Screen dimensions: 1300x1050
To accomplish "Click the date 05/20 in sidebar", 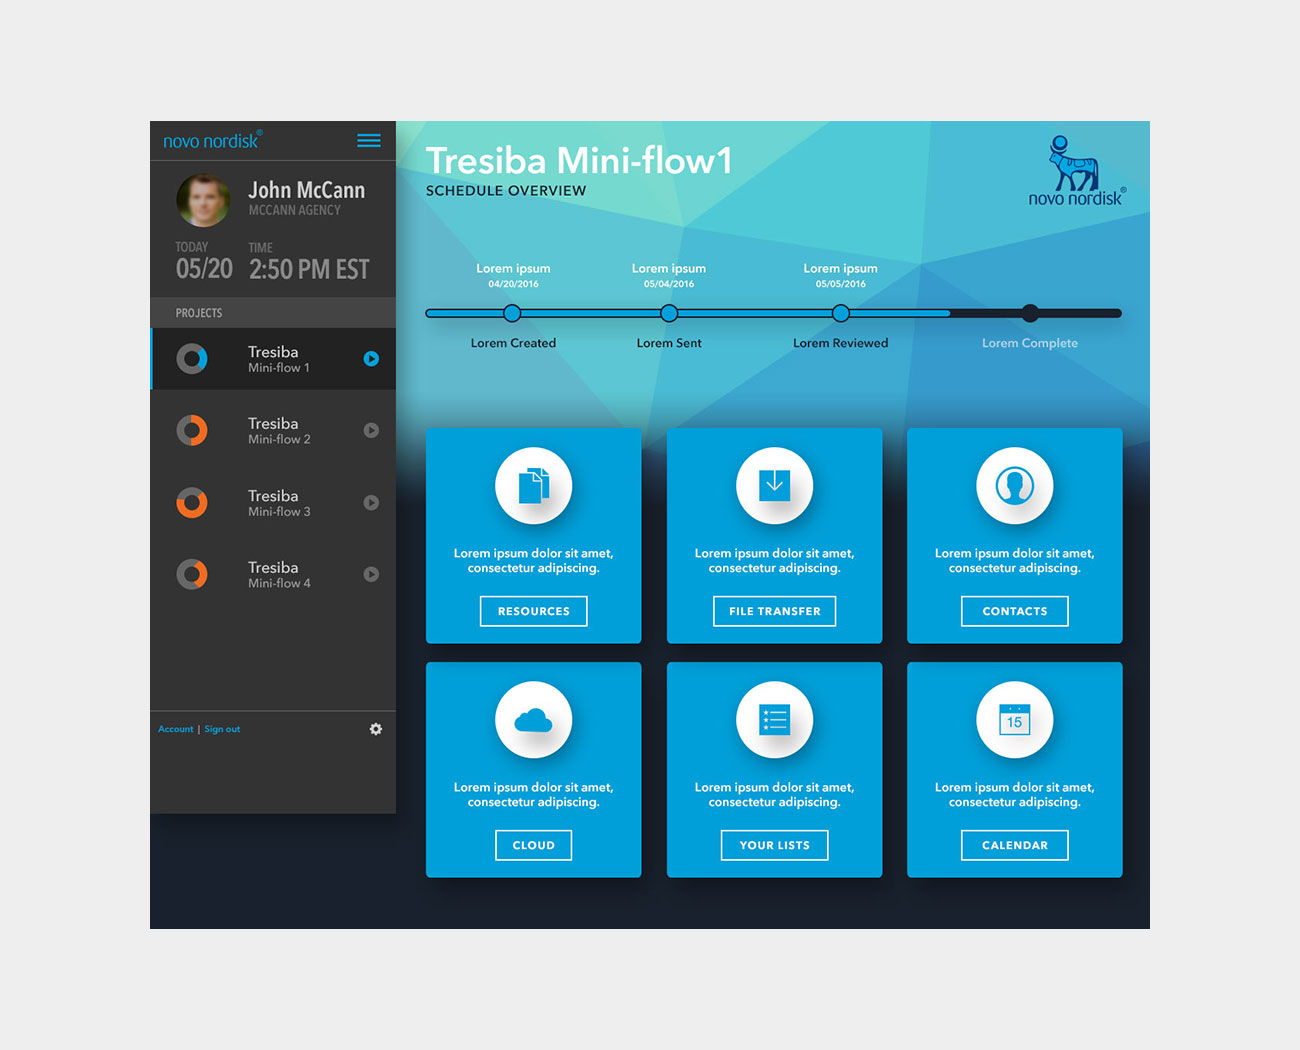I will click(204, 269).
